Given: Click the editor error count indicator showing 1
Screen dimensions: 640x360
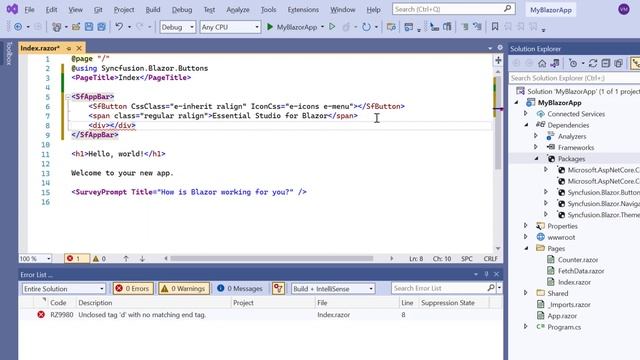Looking at the screenshot, I should [76, 259].
